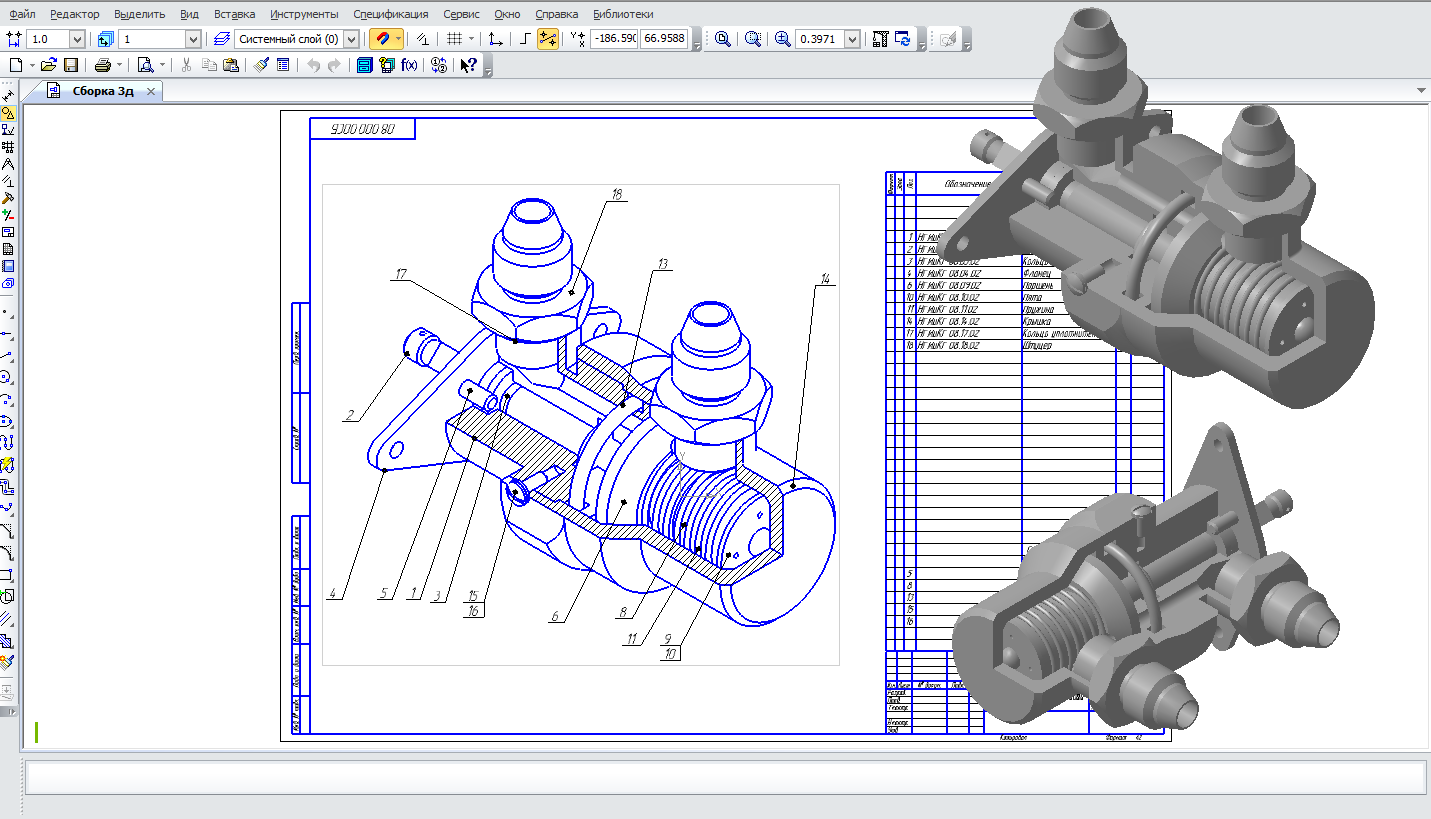
Task: Open the variables f(x) panel
Action: point(409,65)
